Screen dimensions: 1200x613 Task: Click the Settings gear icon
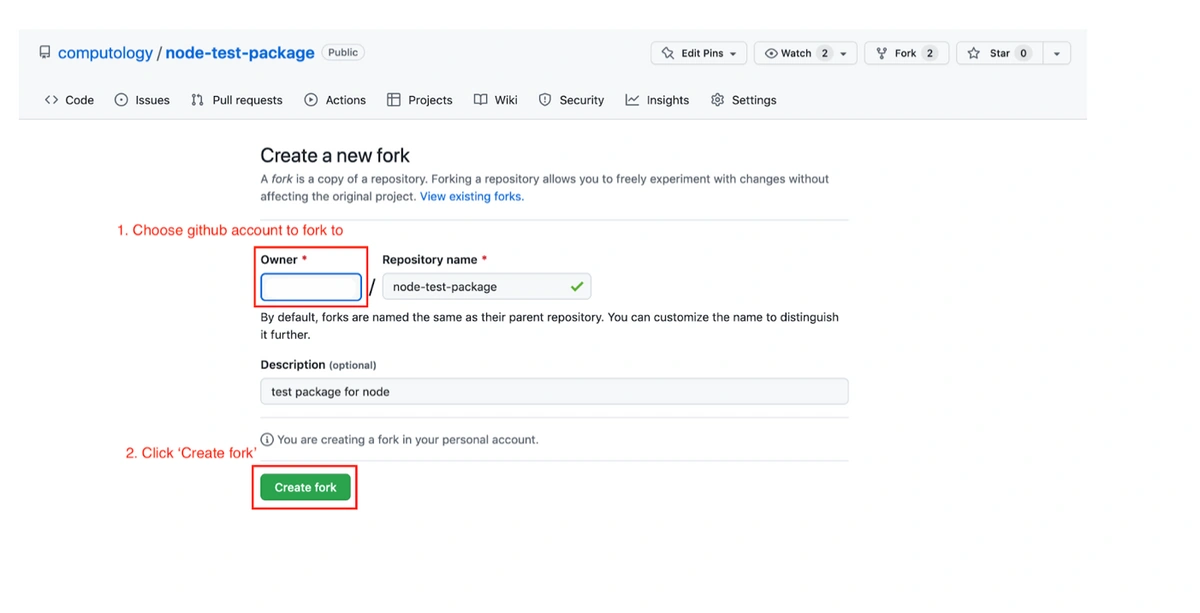pyautogui.click(x=717, y=100)
